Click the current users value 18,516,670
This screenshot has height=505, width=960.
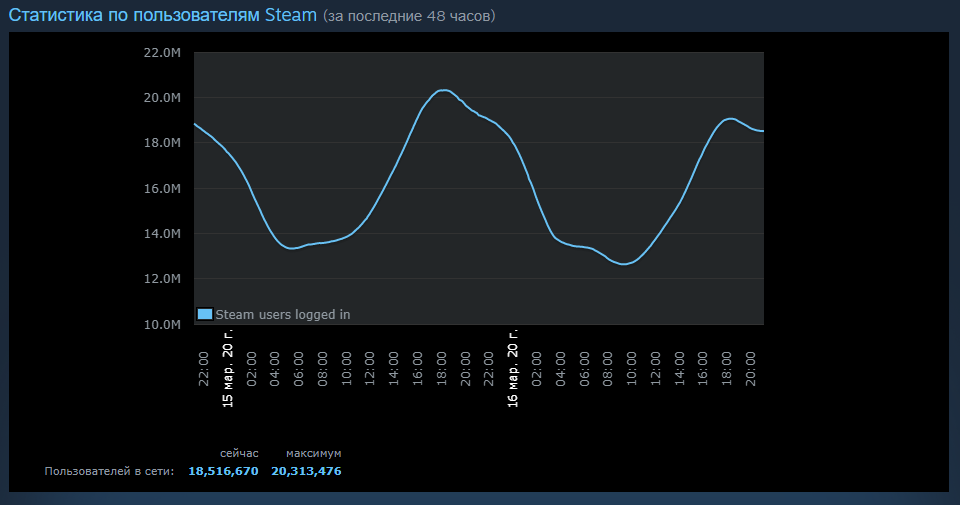click(223, 471)
